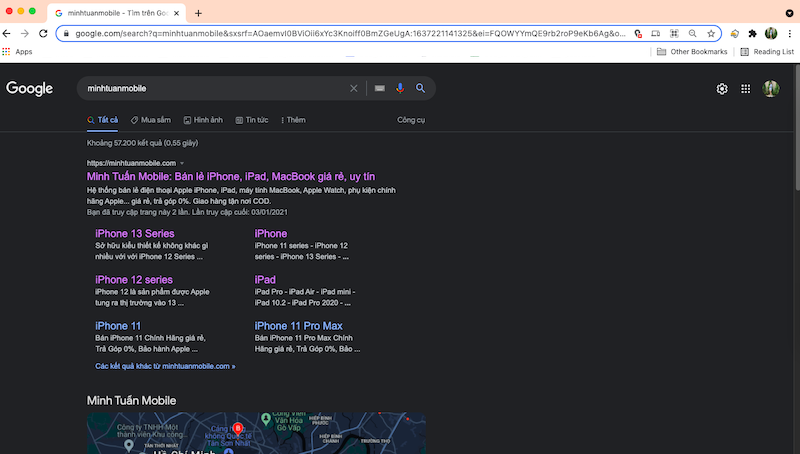The width and height of the screenshot is (800, 454).
Task: Open the on-screen keyboard input tool
Action: tap(380, 88)
